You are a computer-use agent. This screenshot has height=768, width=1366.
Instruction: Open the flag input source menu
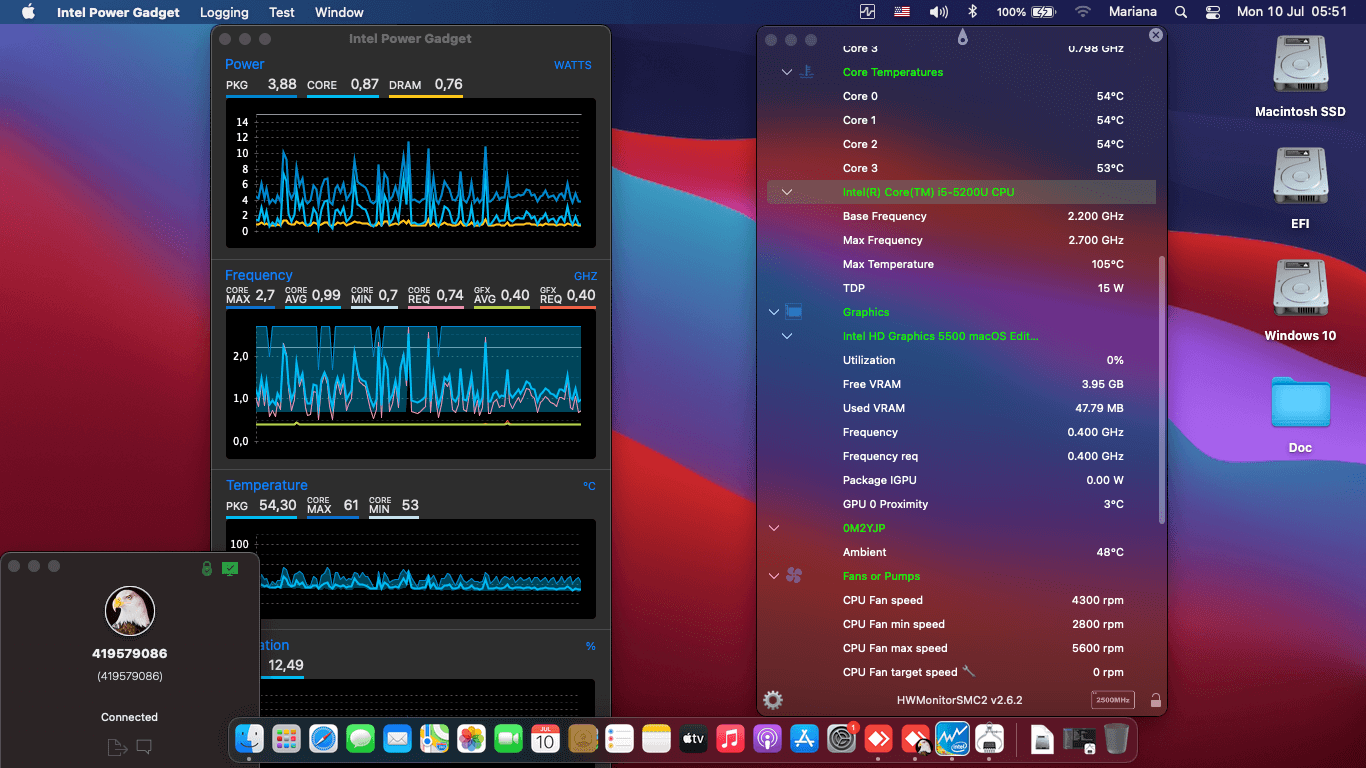coord(903,12)
